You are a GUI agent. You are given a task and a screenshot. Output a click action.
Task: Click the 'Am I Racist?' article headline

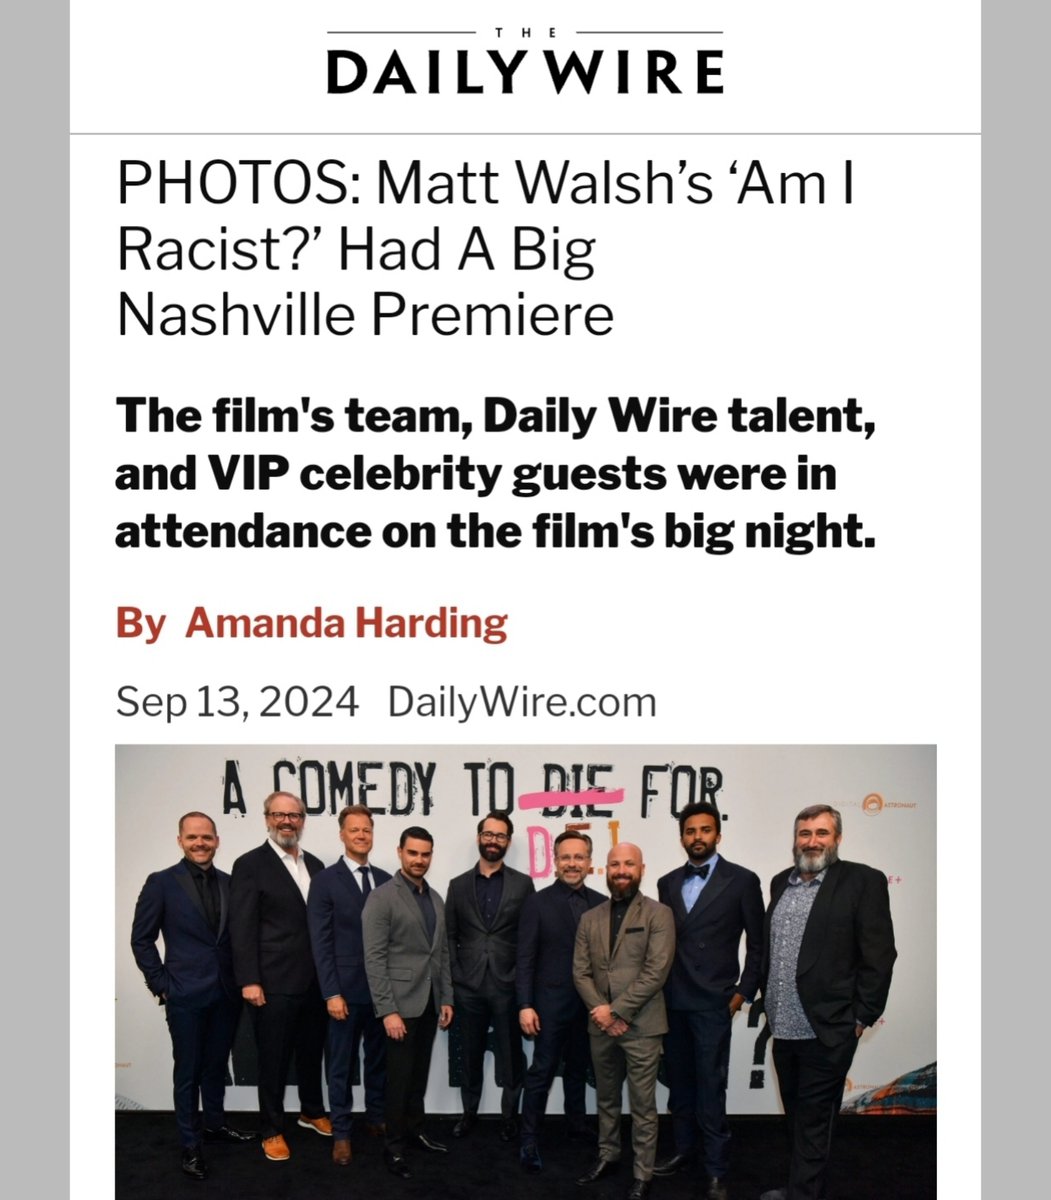tap(486, 251)
